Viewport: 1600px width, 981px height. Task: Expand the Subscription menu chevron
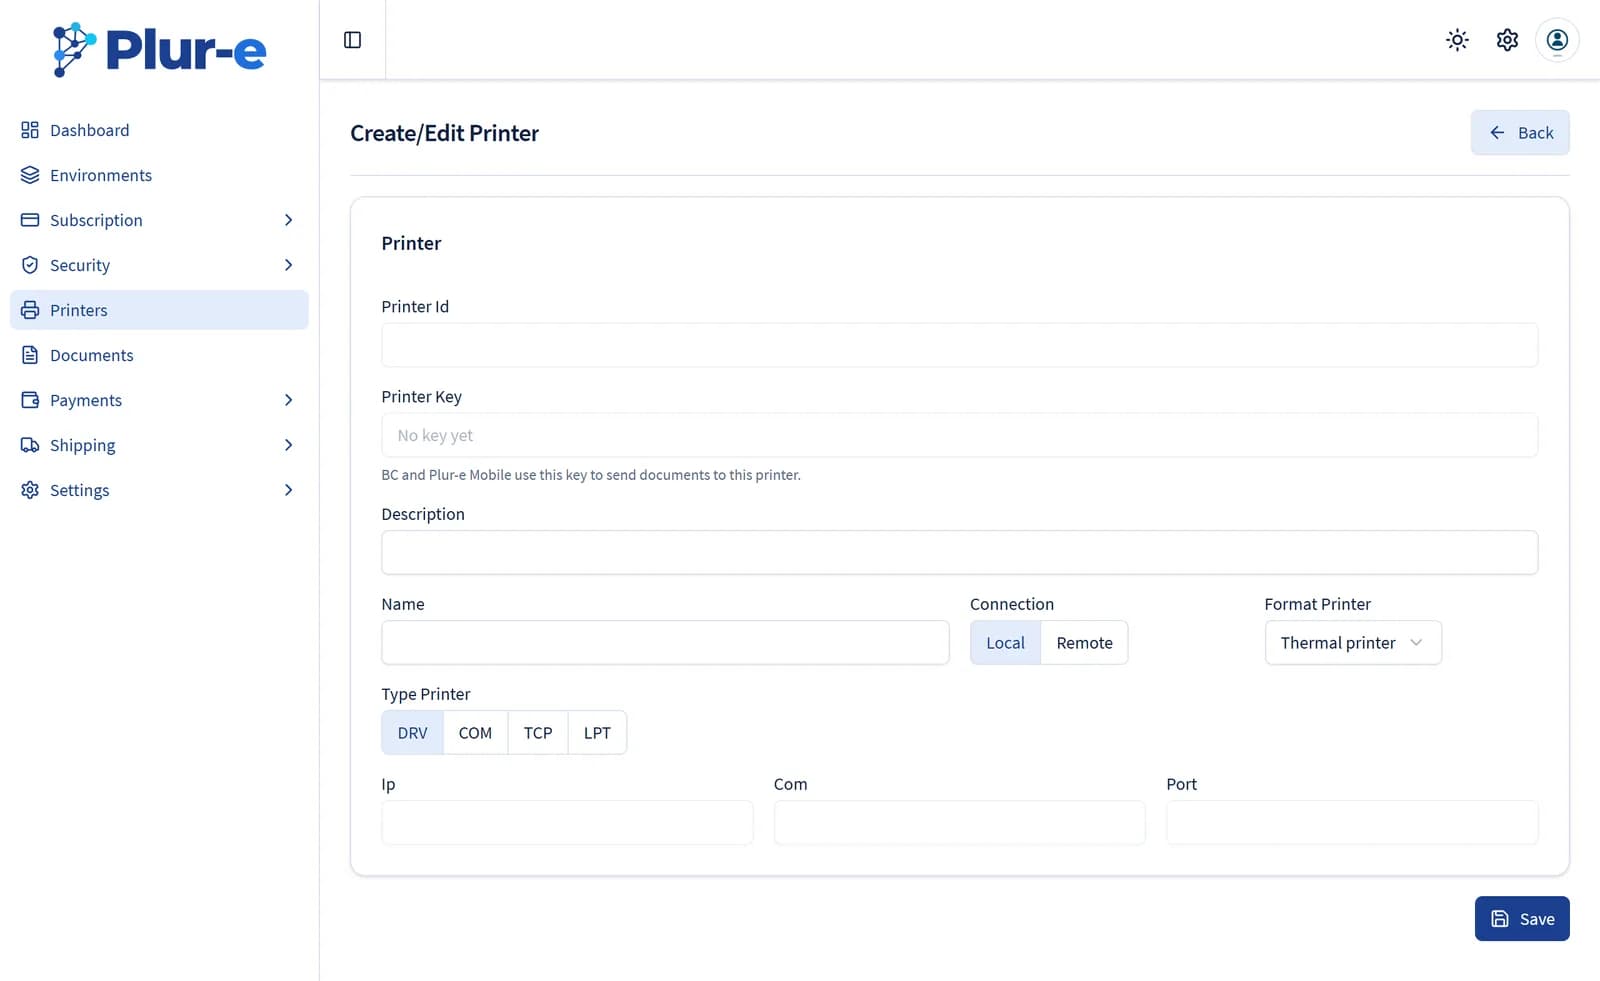tap(288, 220)
